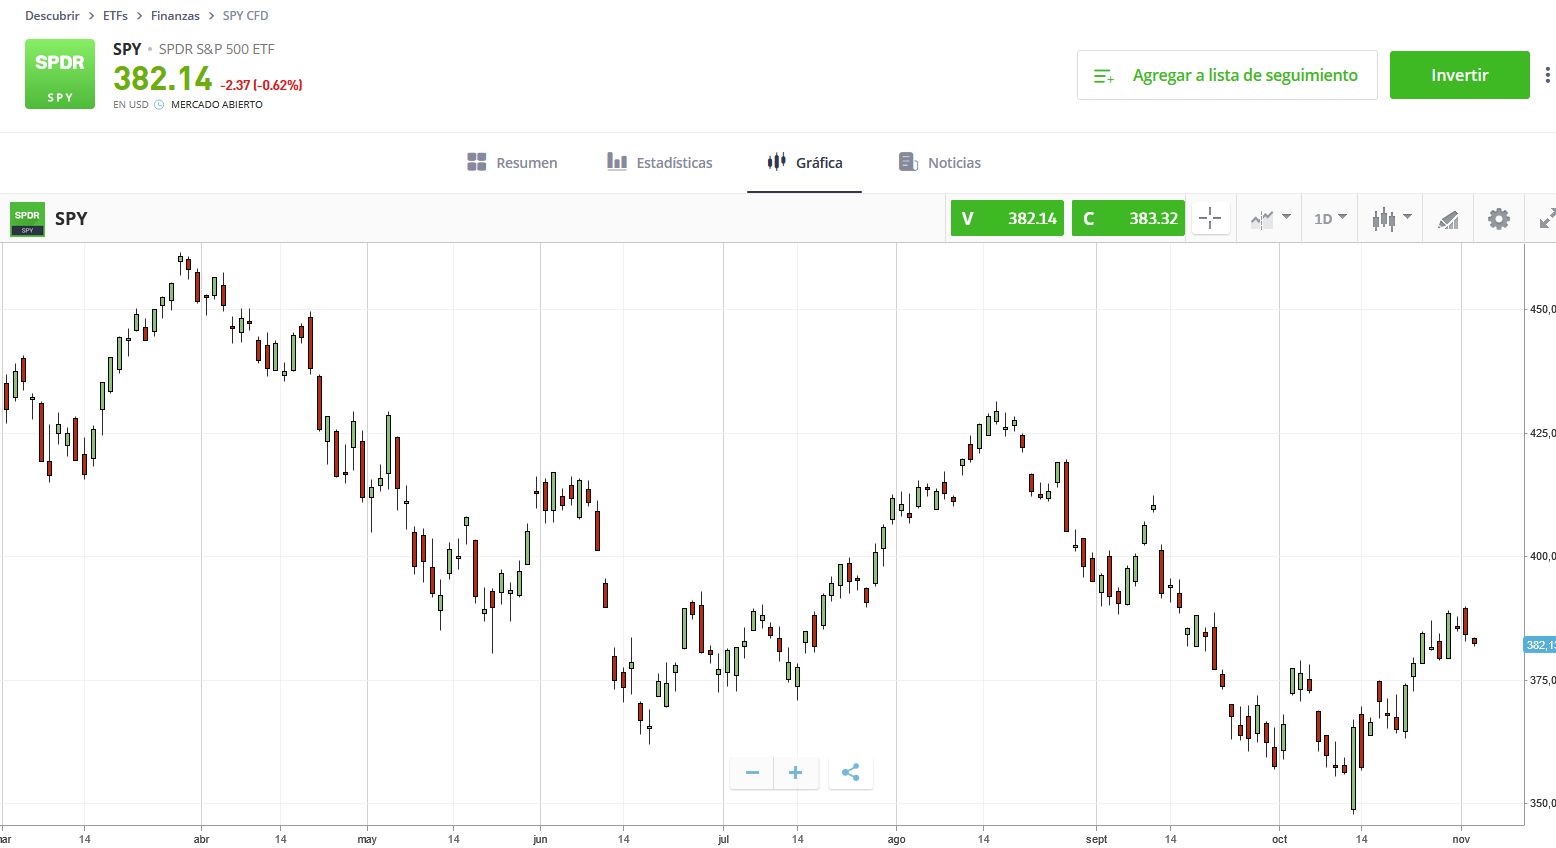Click the SPDR S&P 500 ETF name
The width and height of the screenshot is (1556, 848).
(x=216, y=49)
